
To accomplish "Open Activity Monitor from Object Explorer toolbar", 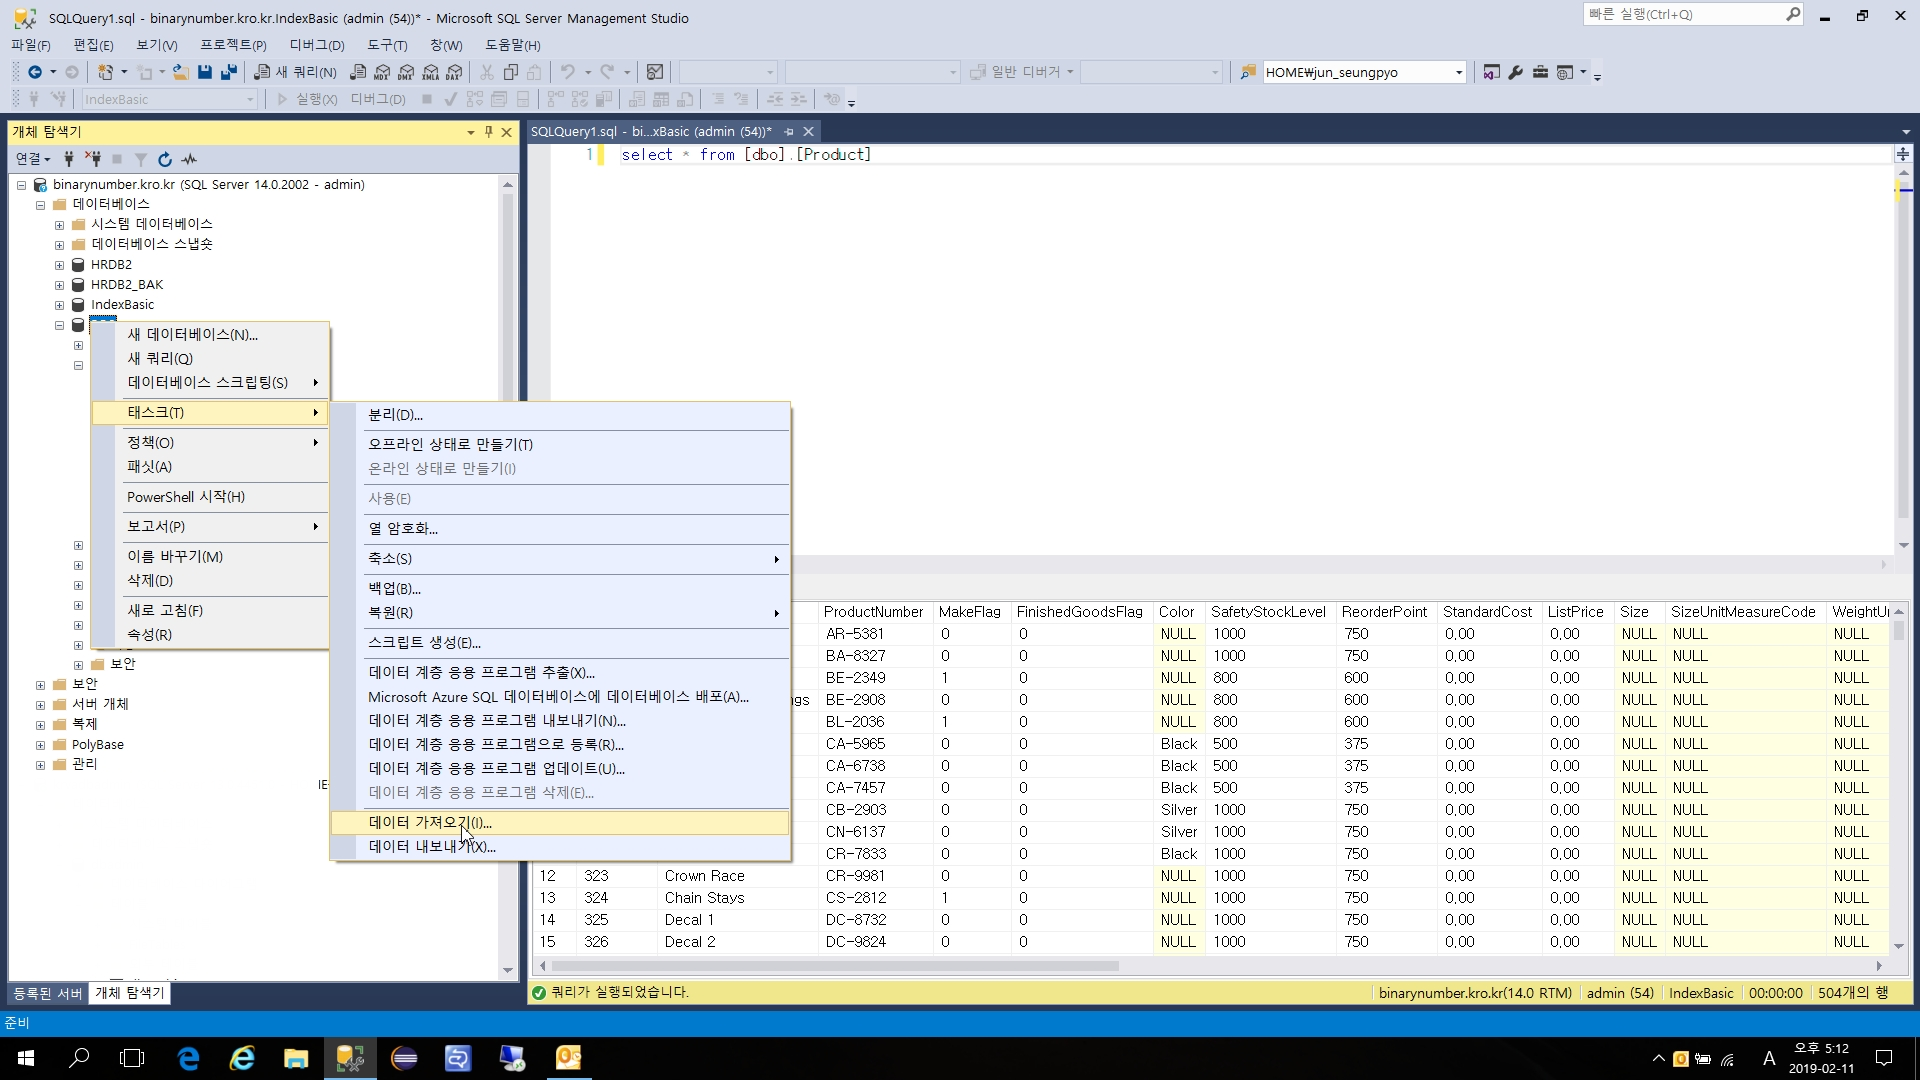I will pos(190,160).
